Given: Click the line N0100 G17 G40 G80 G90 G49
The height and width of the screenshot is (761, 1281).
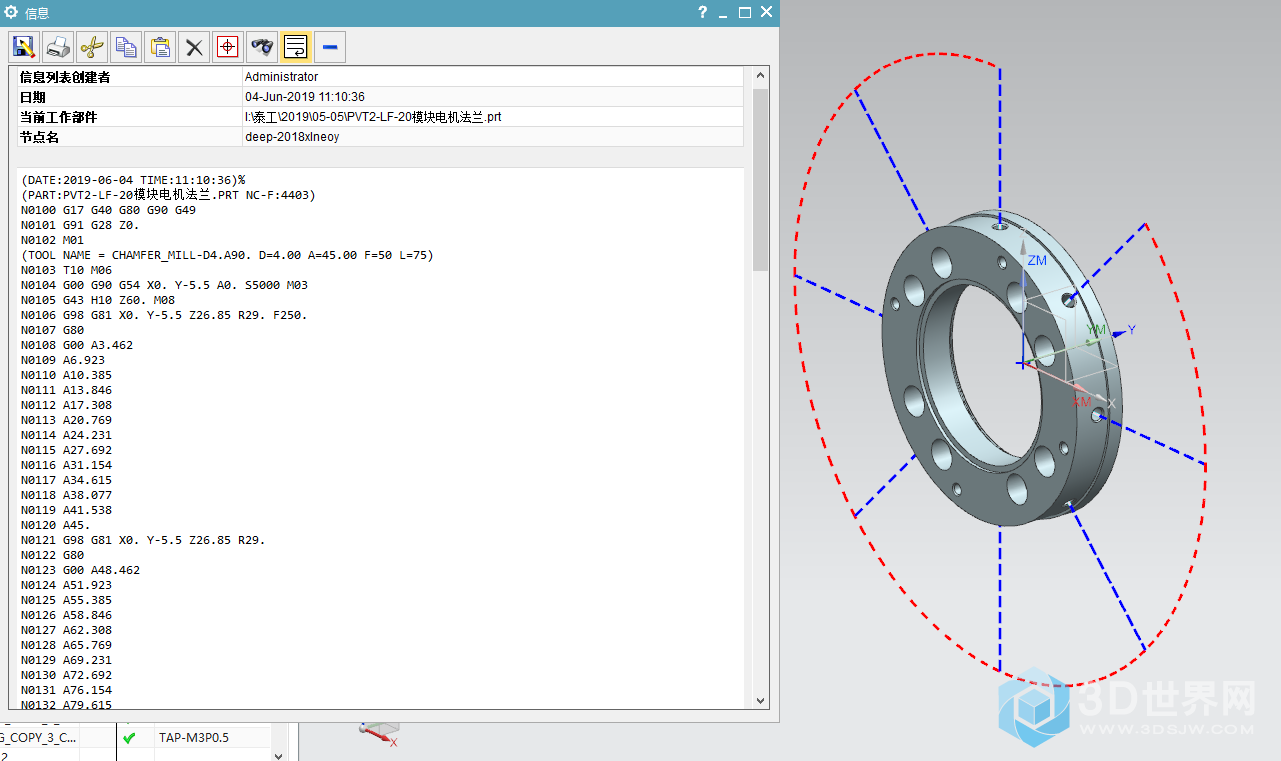Looking at the screenshot, I should pyautogui.click(x=108, y=210).
